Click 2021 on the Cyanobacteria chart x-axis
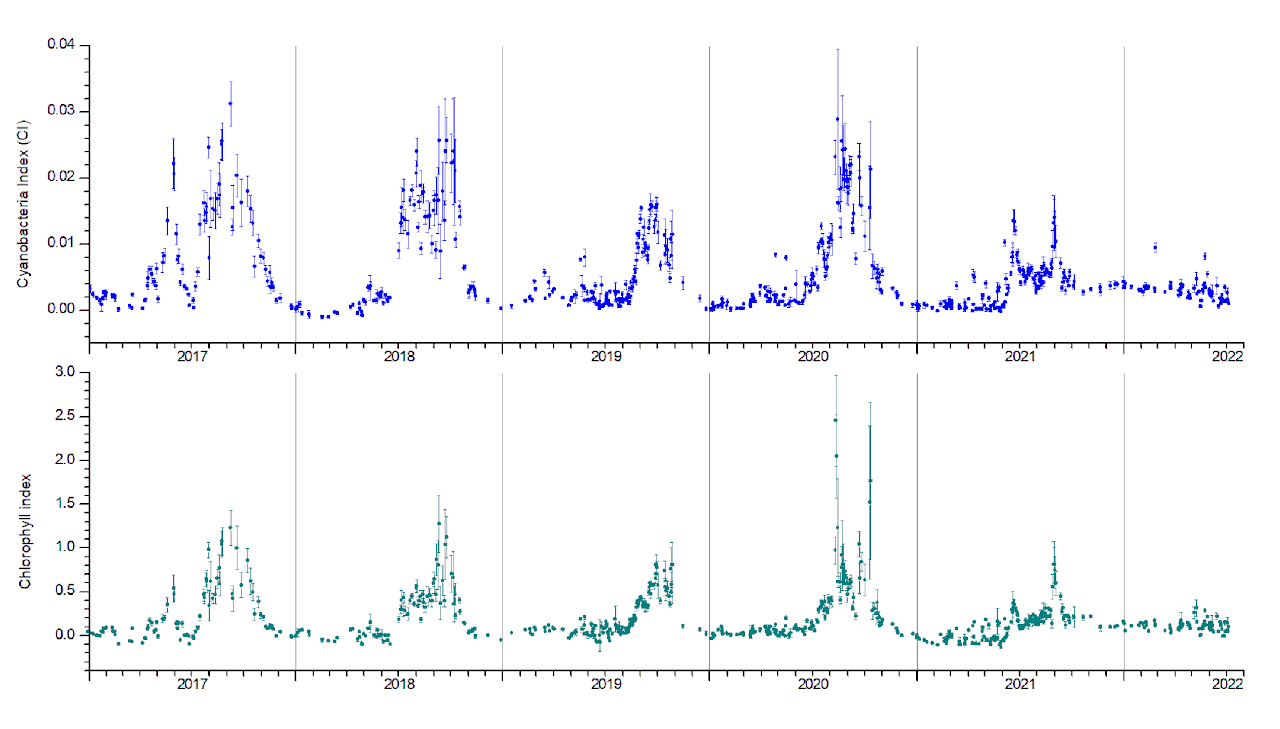This screenshot has height=729, width=1280. click(x=1020, y=356)
